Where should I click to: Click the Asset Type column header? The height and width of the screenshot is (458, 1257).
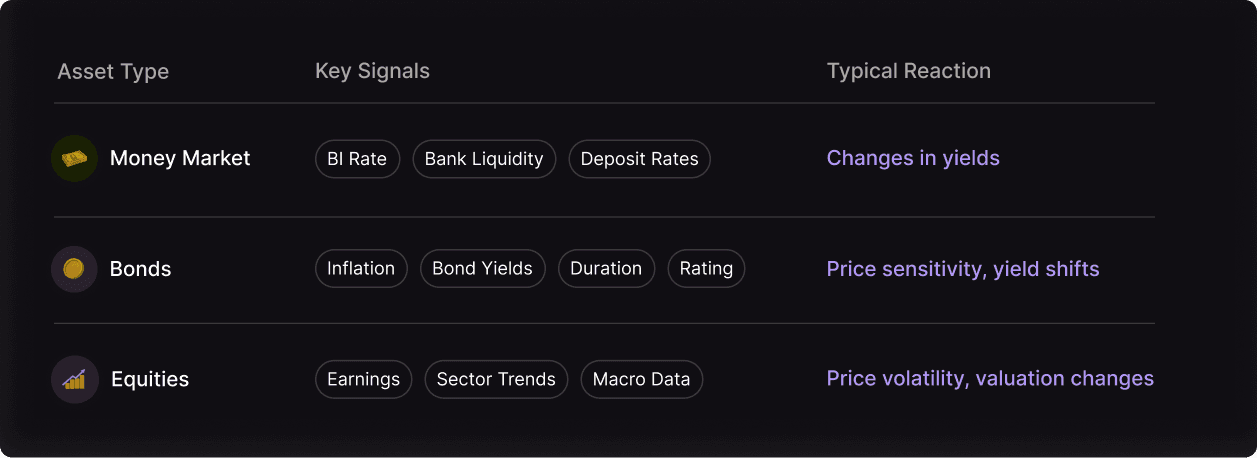[113, 72]
